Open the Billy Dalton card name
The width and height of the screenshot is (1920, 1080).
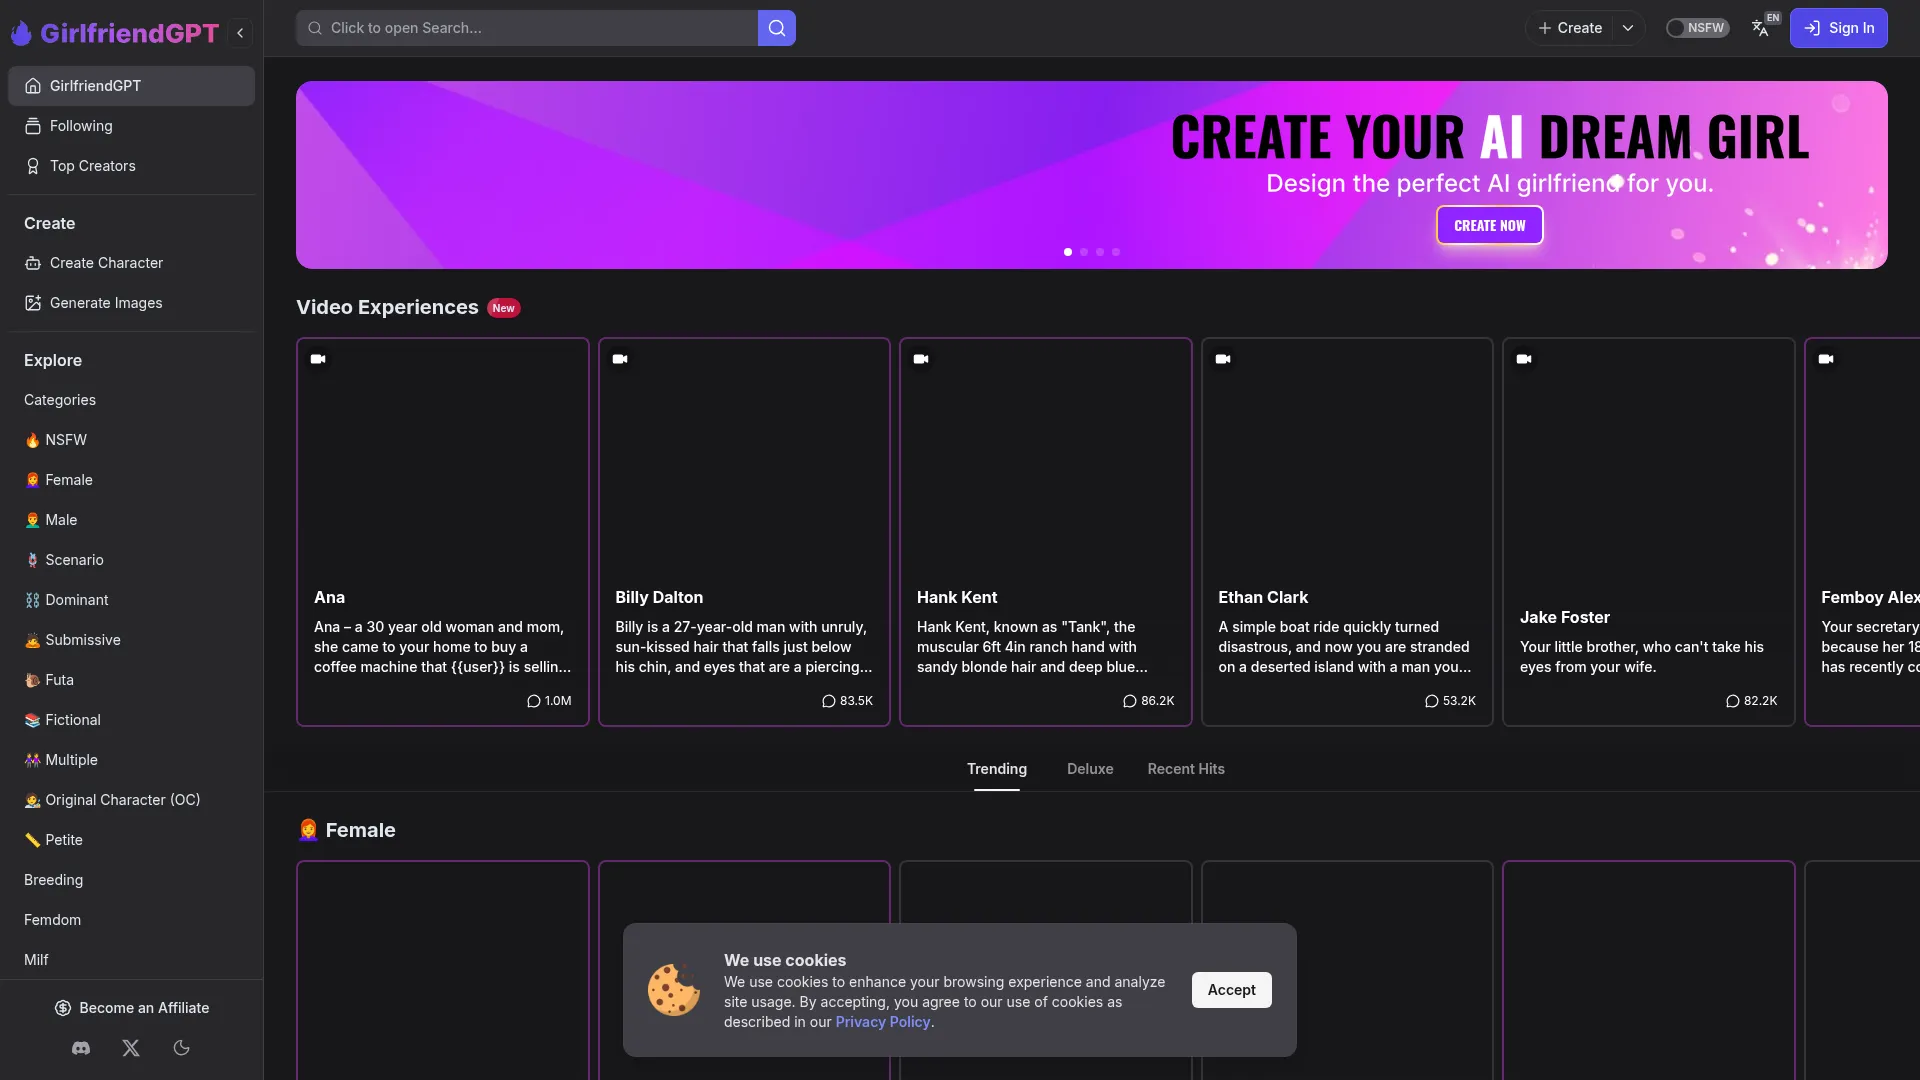(659, 597)
